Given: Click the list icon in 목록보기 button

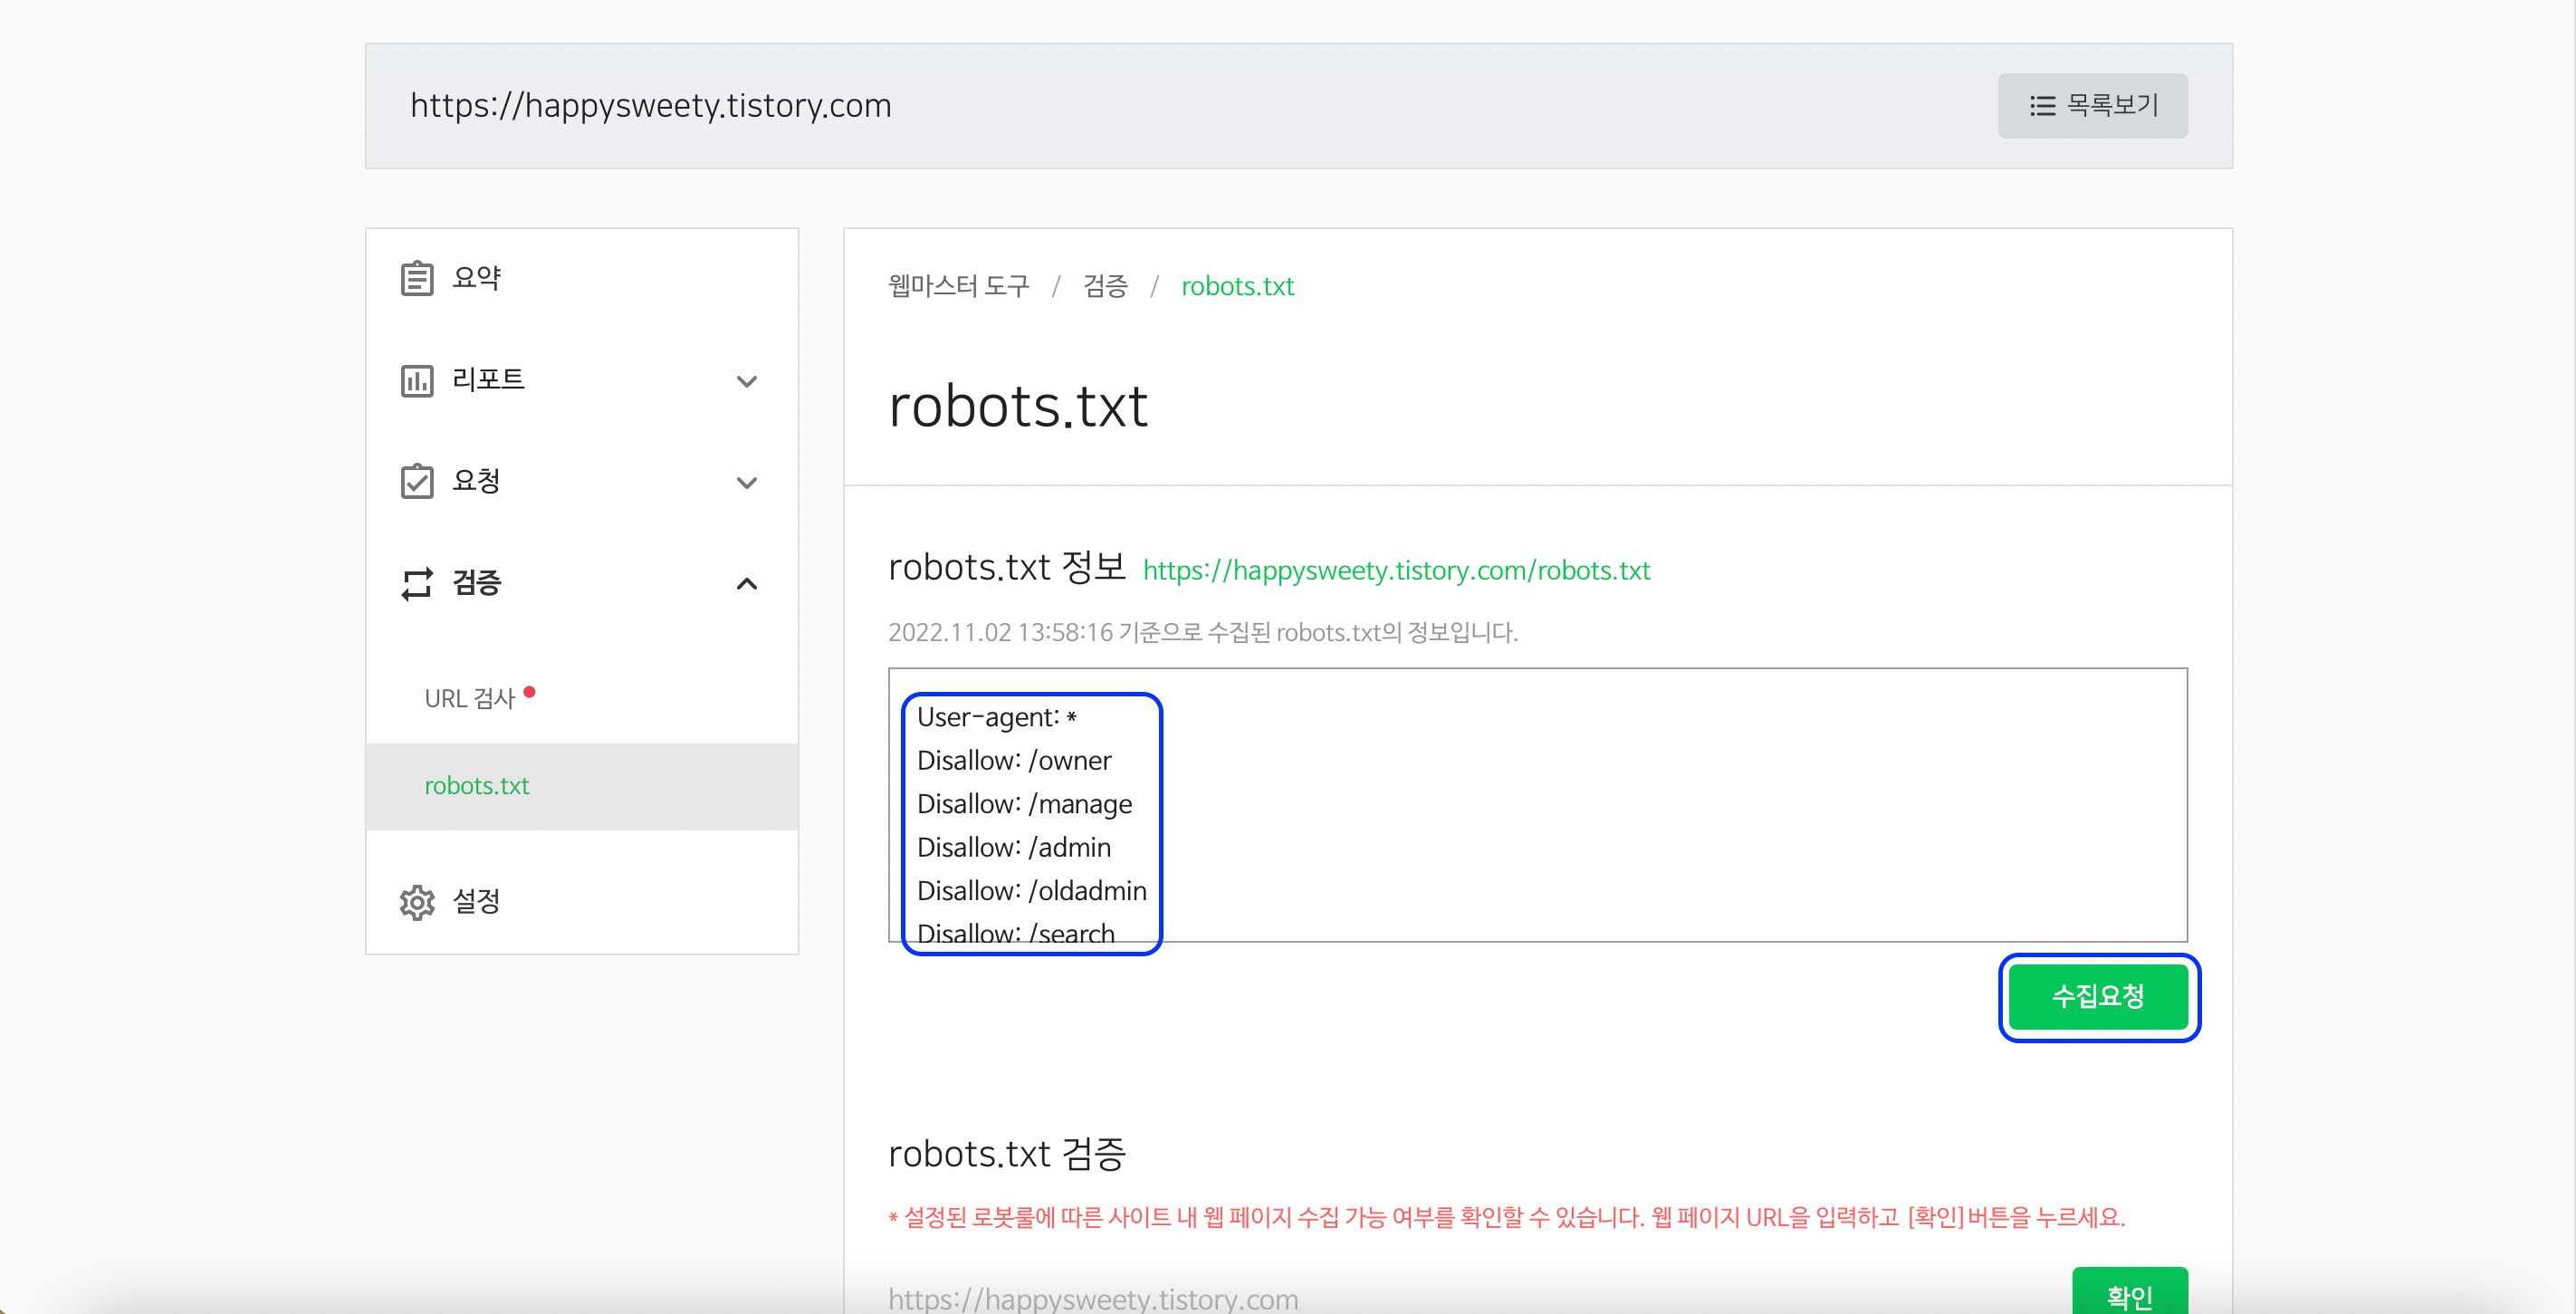Looking at the screenshot, I should 2042,106.
